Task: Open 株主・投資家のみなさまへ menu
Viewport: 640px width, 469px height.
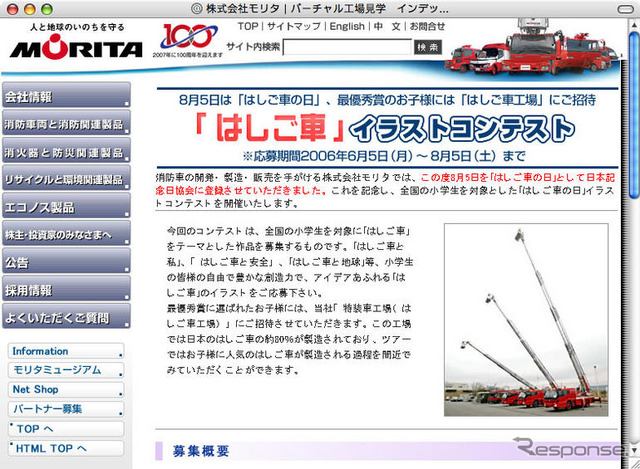Action: point(66,233)
